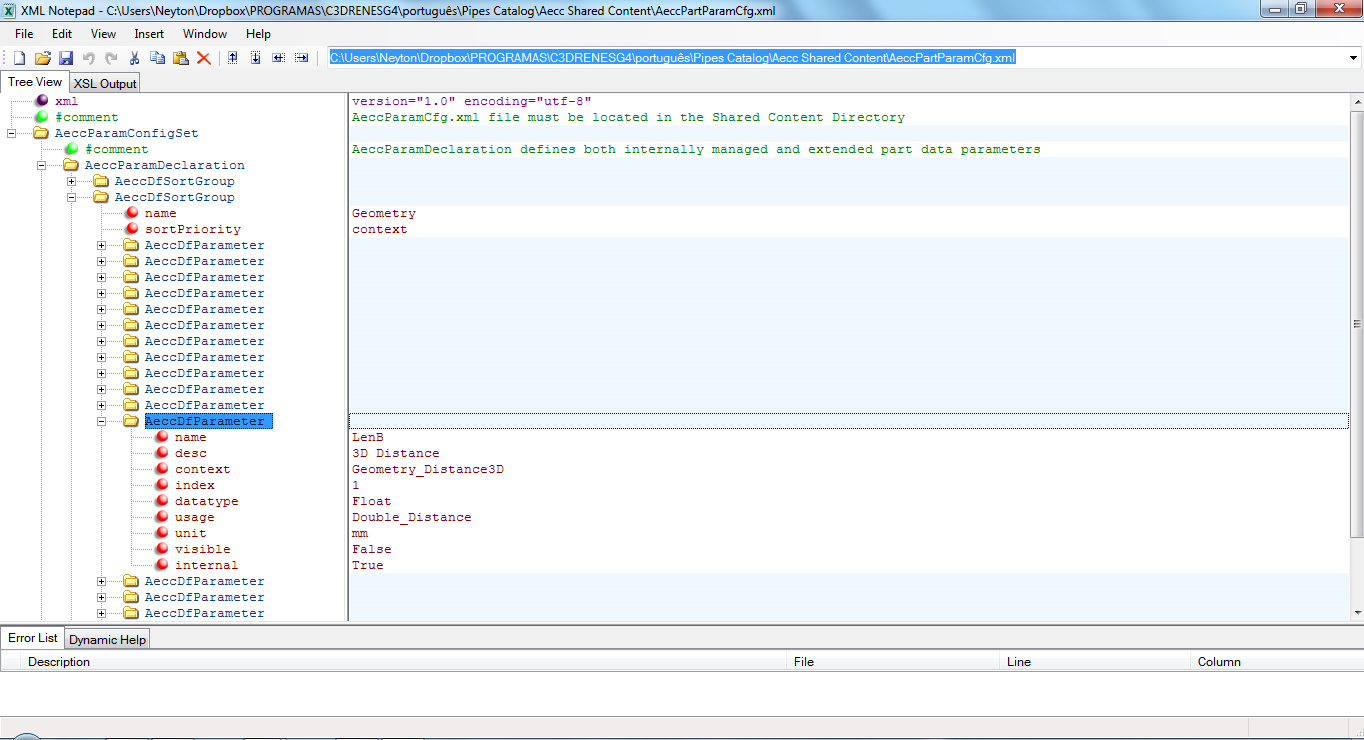Expand the AeccDfParameter directly below internal
The height and width of the screenshot is (740, 1364).
pos(102,581)
